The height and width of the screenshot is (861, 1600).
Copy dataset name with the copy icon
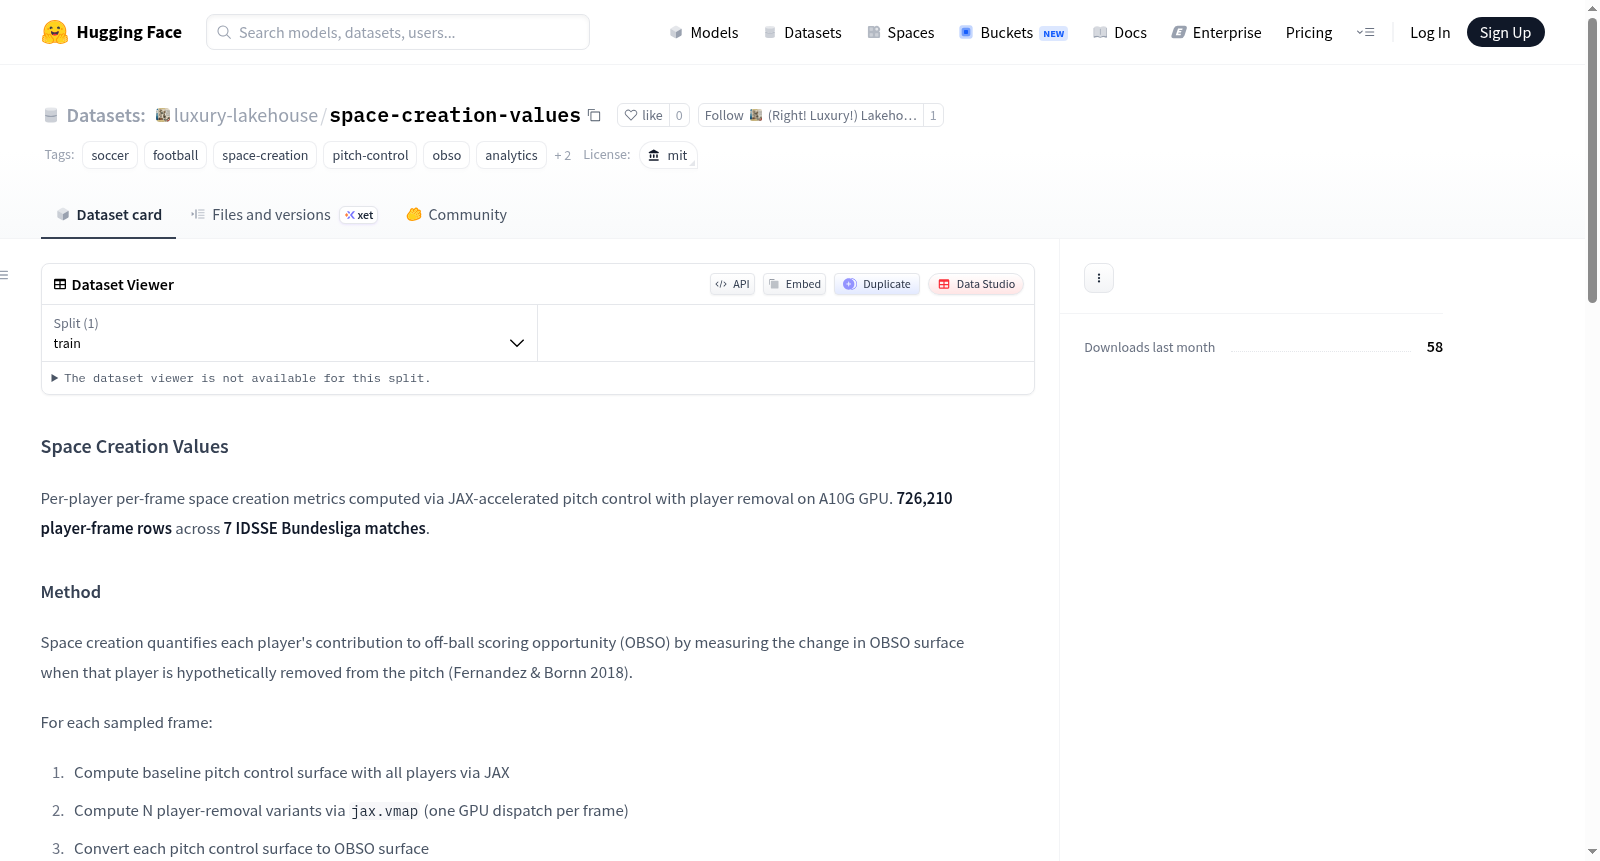594,115
